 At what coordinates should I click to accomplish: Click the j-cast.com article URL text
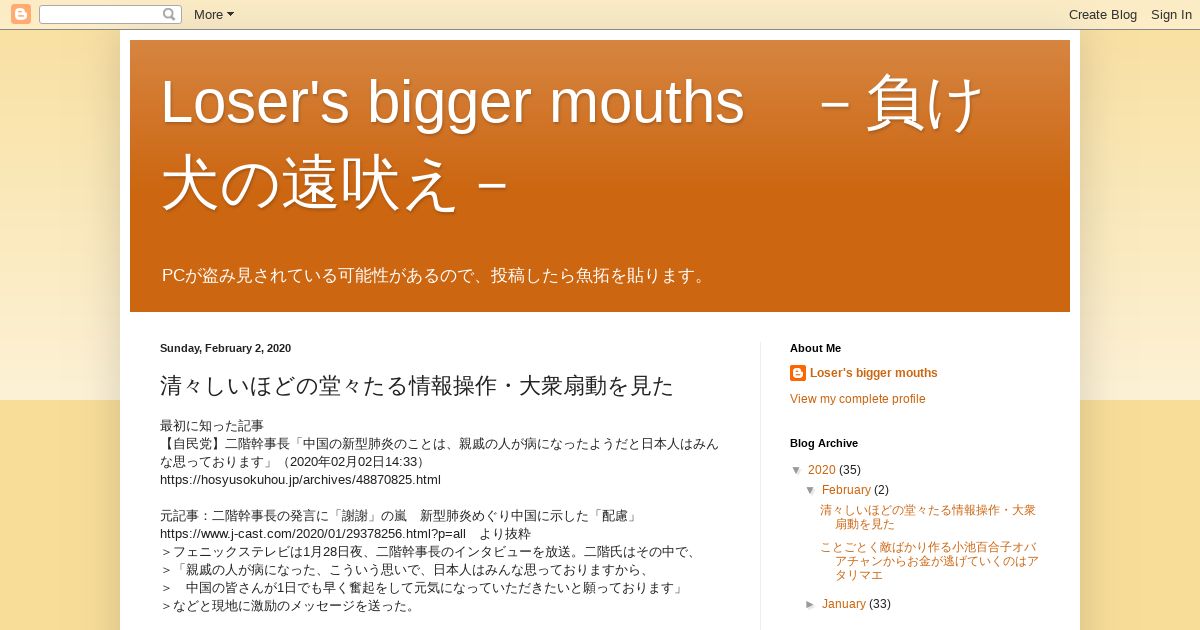[313, 534]
